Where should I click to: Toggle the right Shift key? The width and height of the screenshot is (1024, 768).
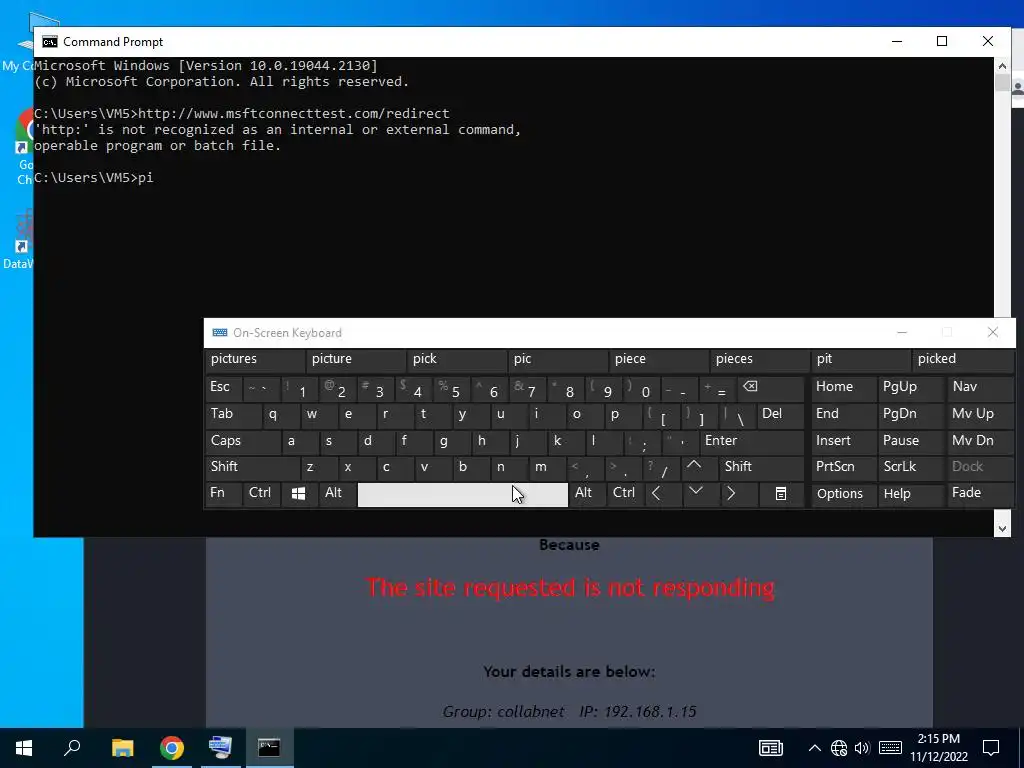[762, 468]
